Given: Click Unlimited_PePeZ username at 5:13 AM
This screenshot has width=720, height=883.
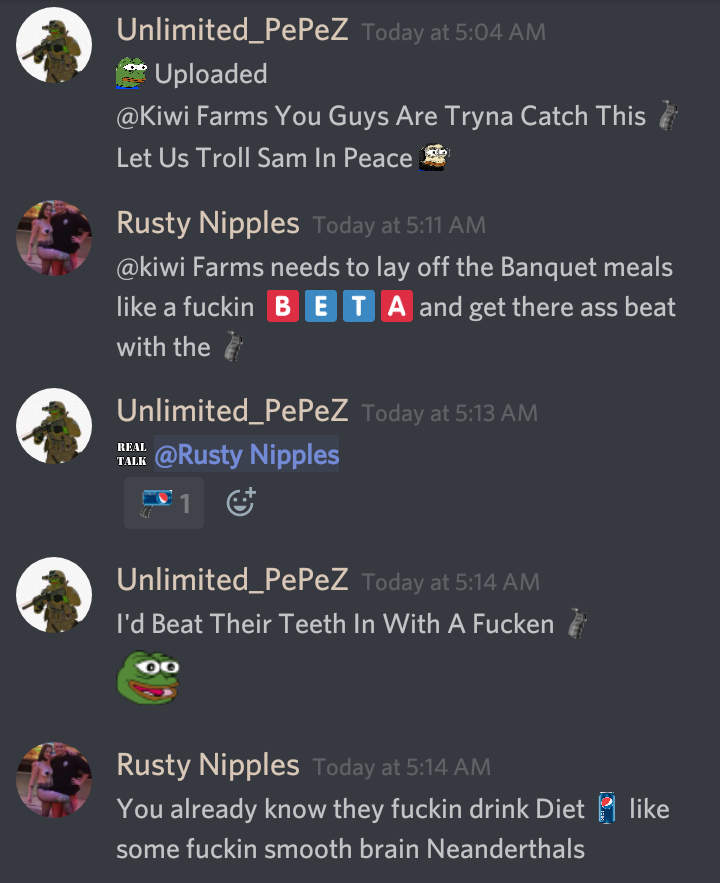Looking at the screenshot, I should point(232,411).
